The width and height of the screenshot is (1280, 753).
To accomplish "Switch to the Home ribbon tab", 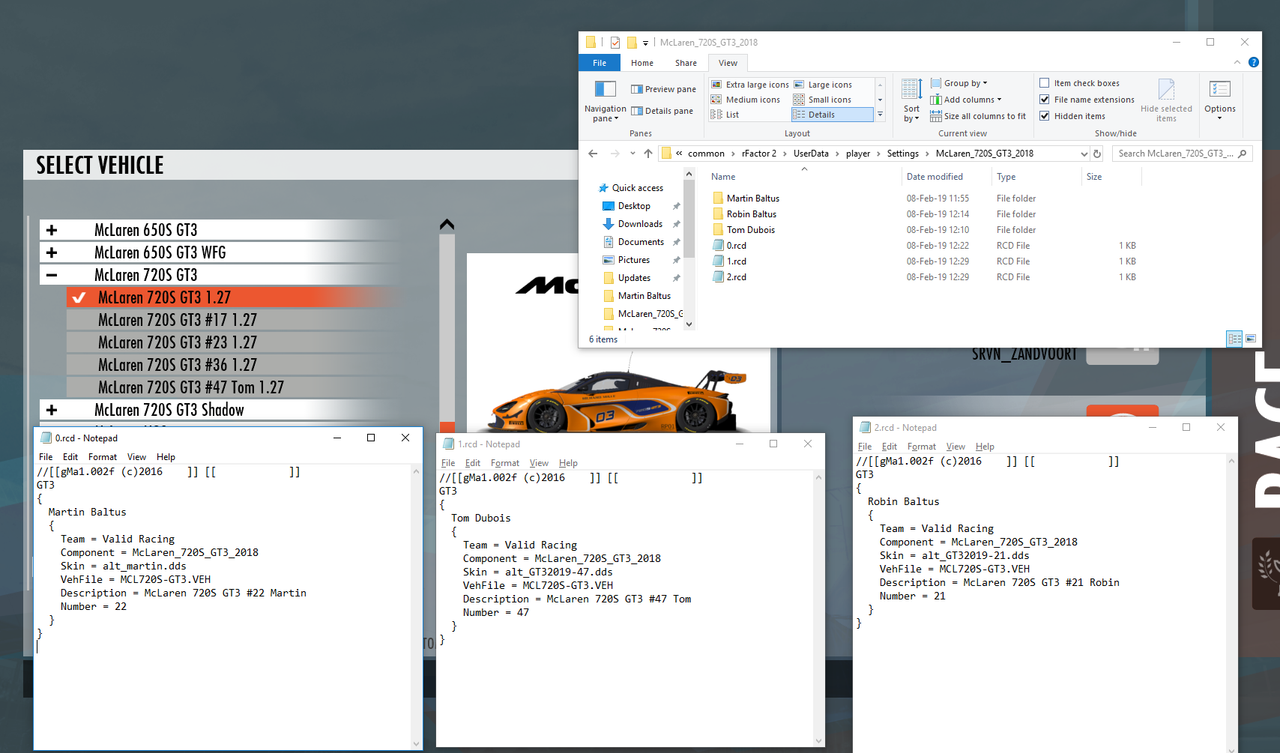I will [642, 63].
